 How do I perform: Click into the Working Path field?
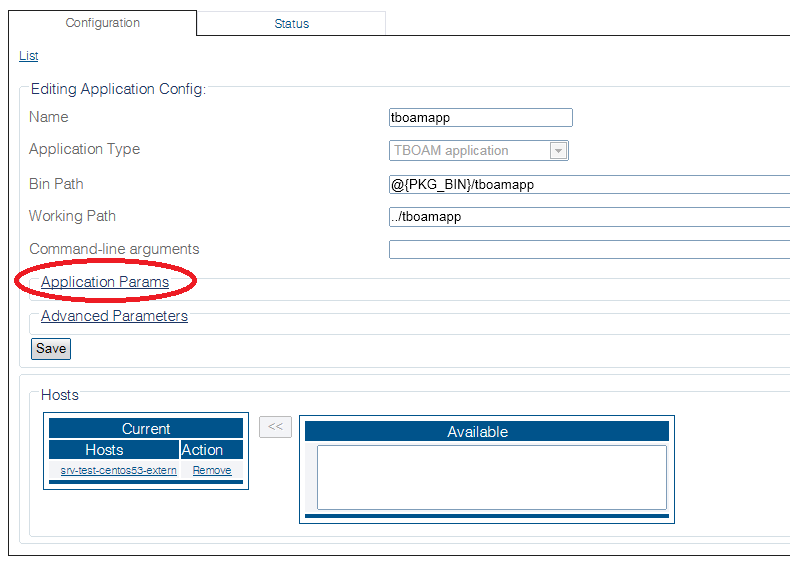pos(588,216)
